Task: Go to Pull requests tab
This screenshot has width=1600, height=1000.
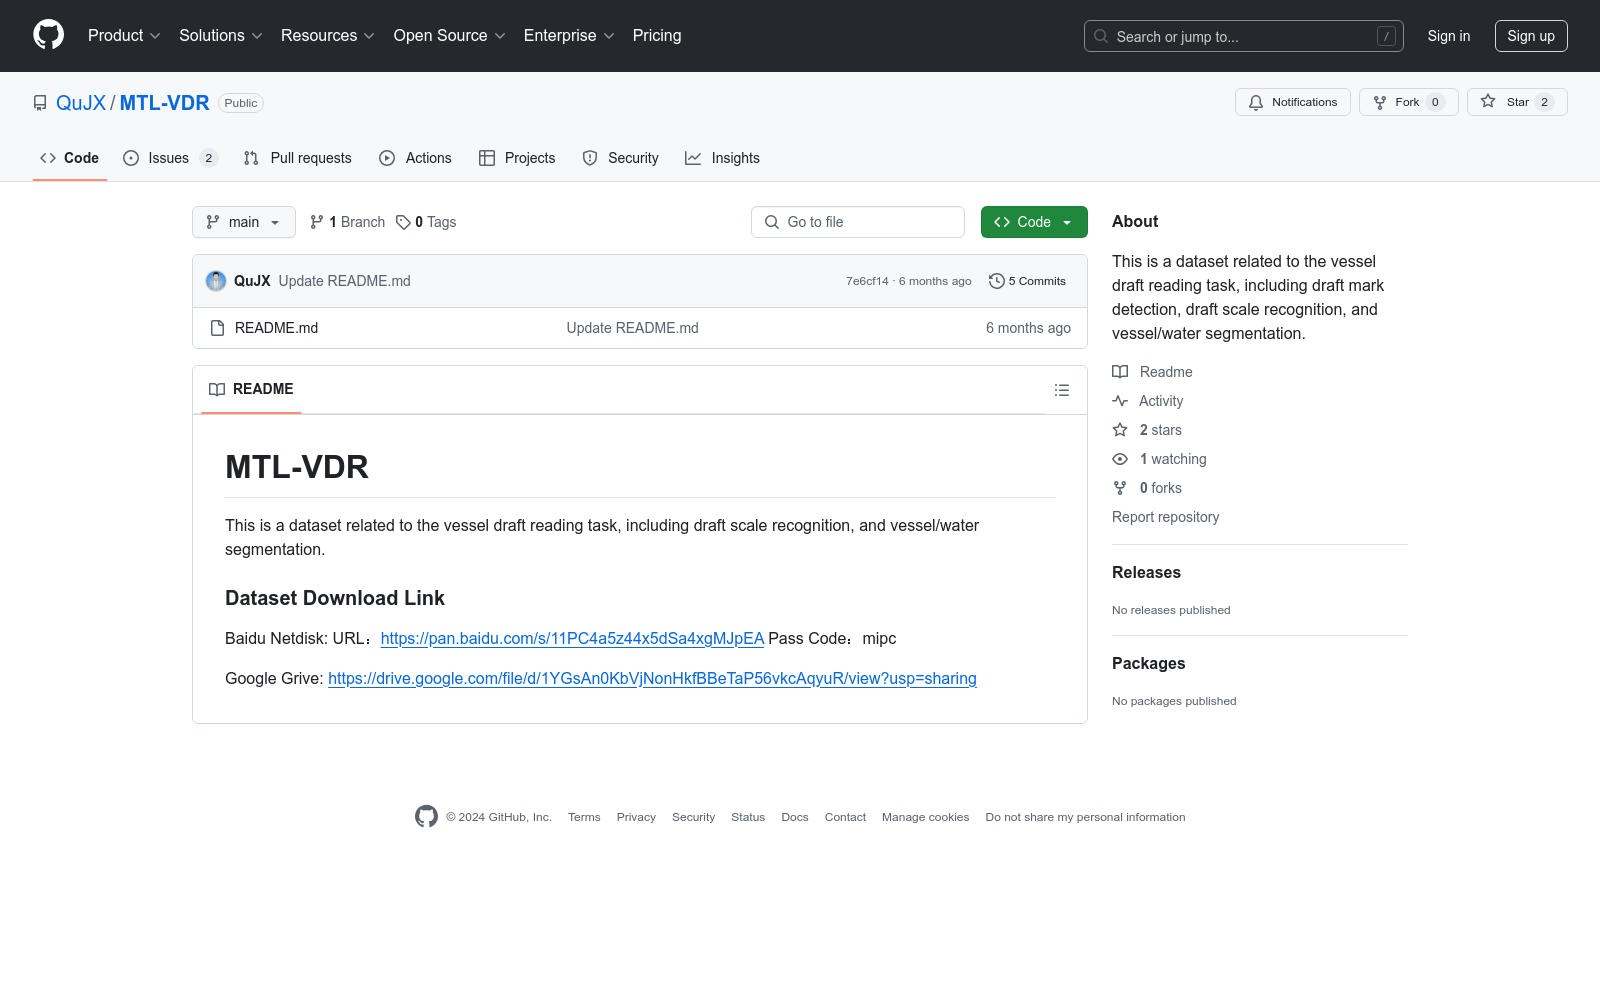Action: (x=298, y=158)
